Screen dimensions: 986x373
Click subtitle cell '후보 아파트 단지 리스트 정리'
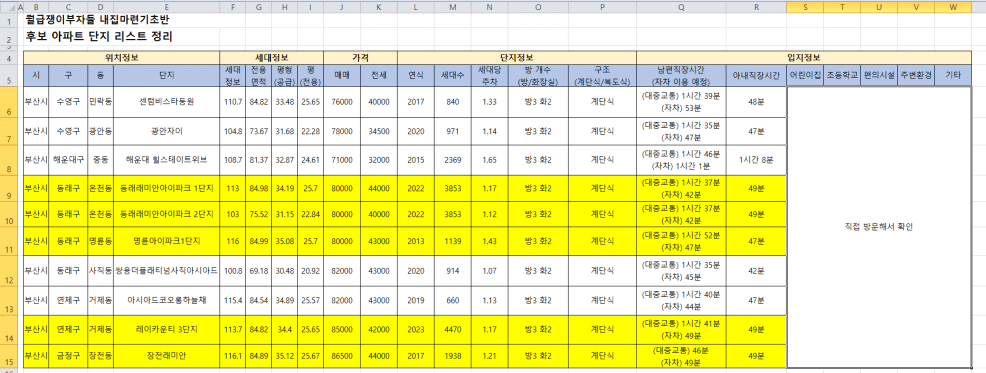point(99,36)
